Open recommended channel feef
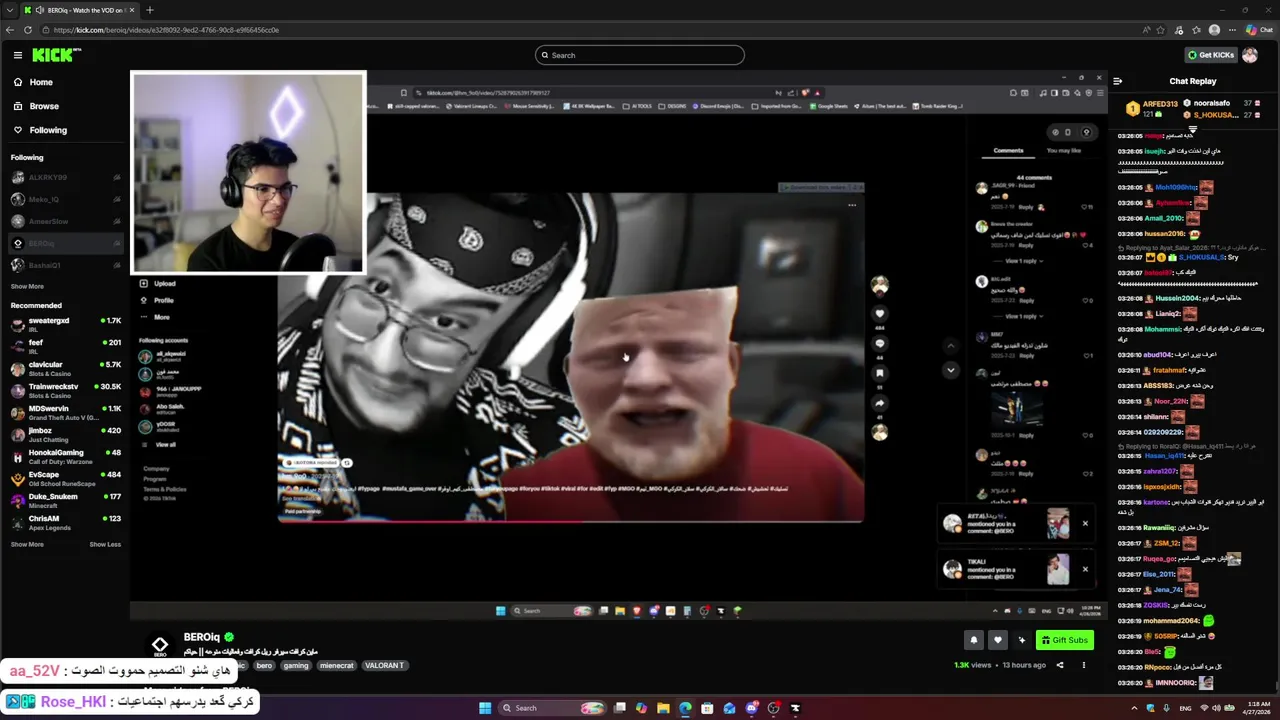 pos(65,346)
